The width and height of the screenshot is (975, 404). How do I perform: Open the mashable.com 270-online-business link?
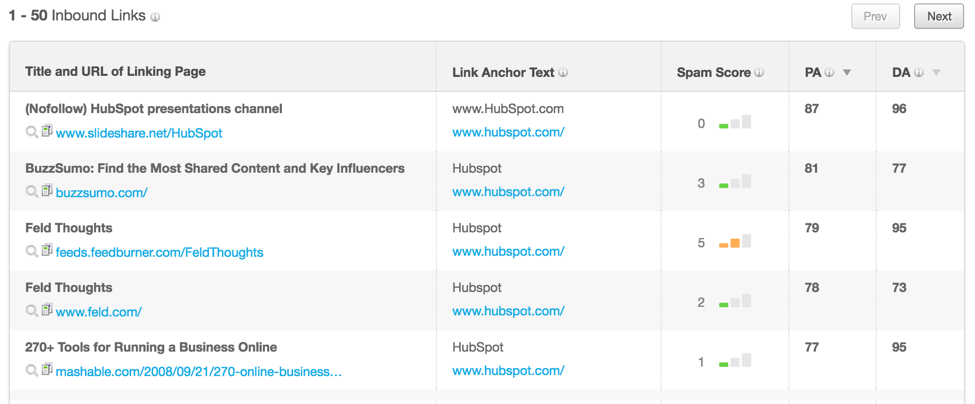pos(199,372)
